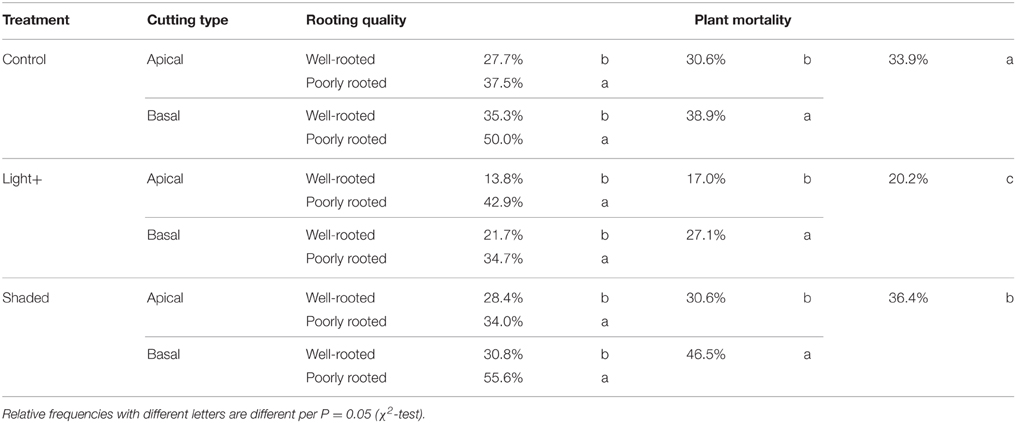Click the Rooting quality column header

(x=356, y=20)
